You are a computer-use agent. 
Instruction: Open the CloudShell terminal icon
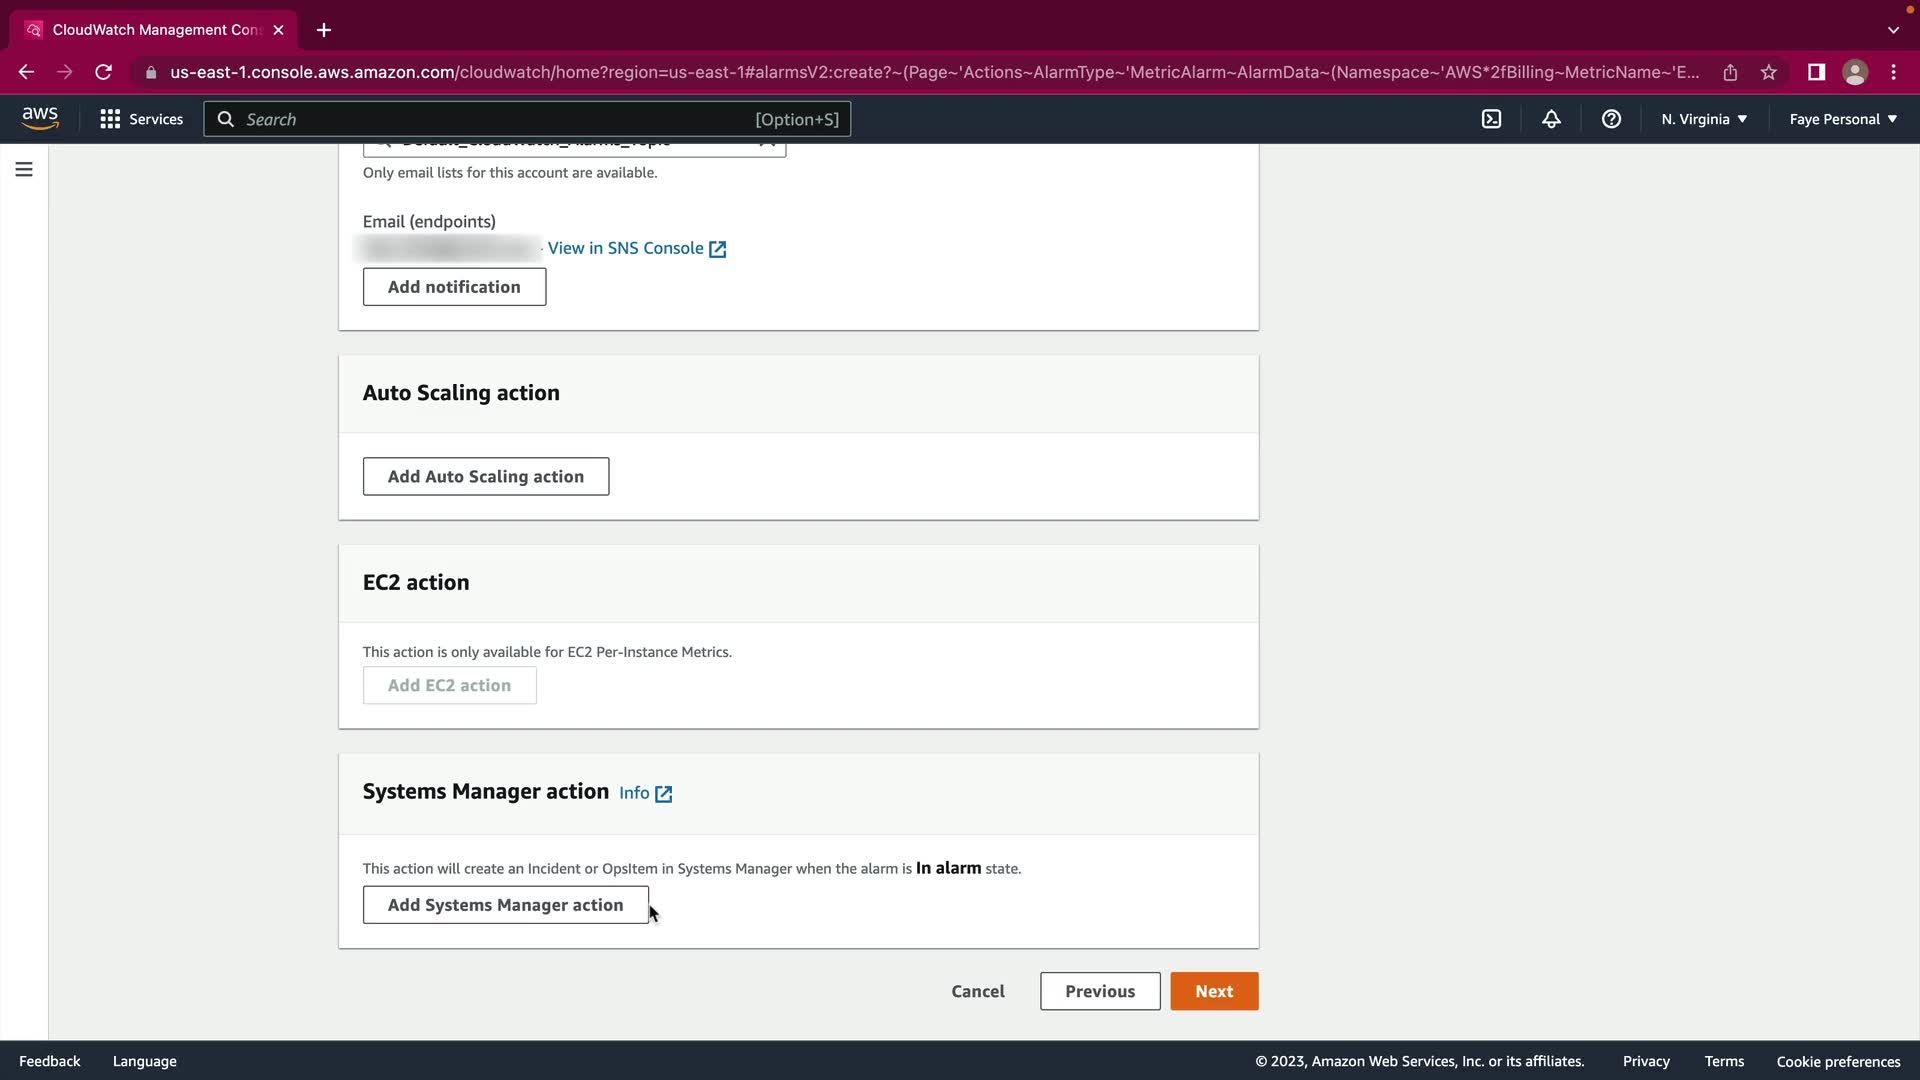(1491, 119)
